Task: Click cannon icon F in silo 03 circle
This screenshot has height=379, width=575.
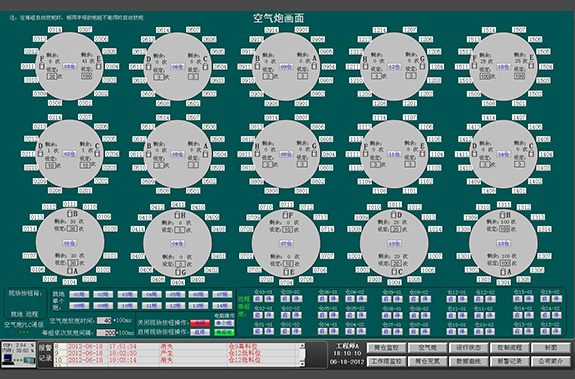Action: coord(41,66)
